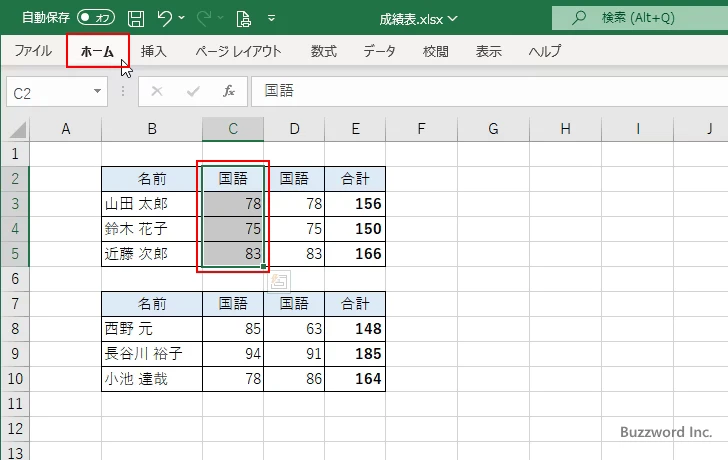Click the total cell 164
The height and width of the screenshot is (460, 728).
(x=355, y=379)
